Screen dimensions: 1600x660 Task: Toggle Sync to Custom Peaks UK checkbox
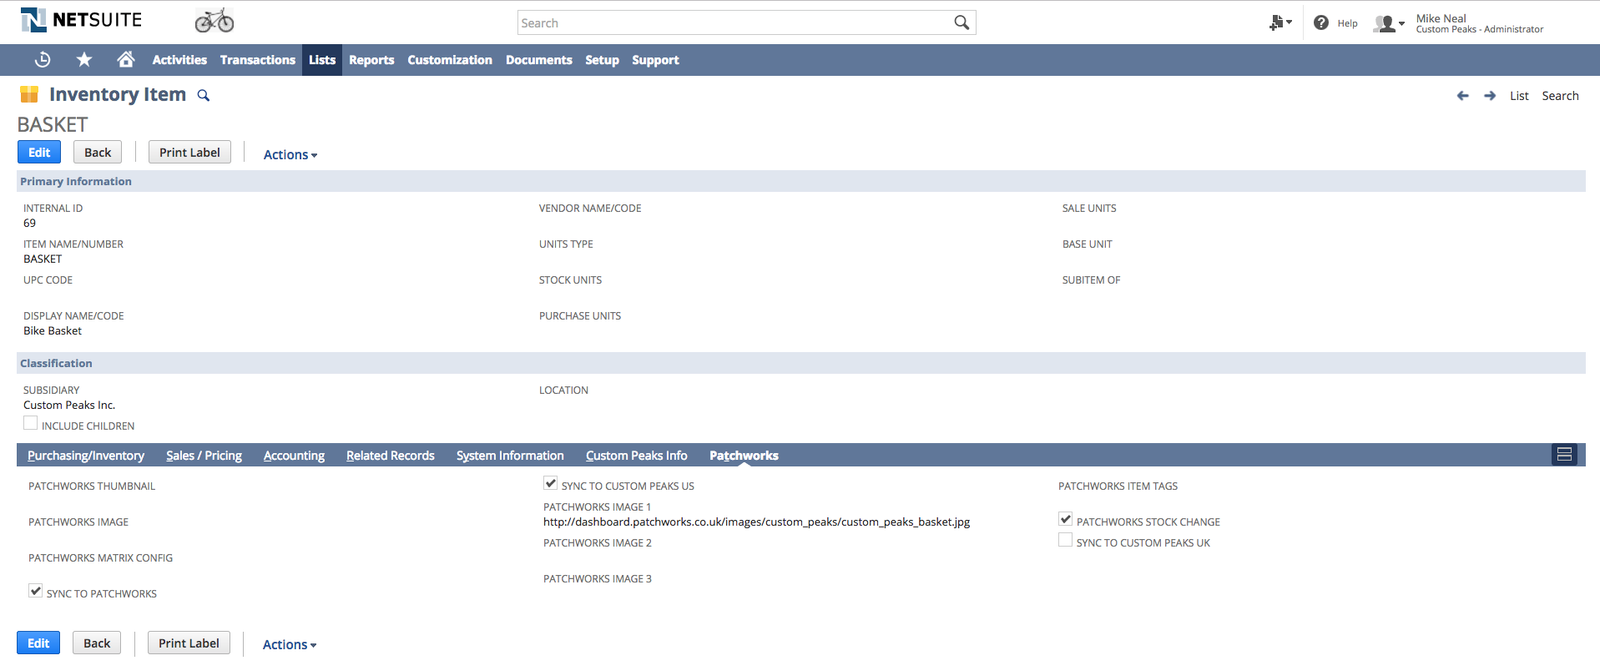click(1065, 540)
